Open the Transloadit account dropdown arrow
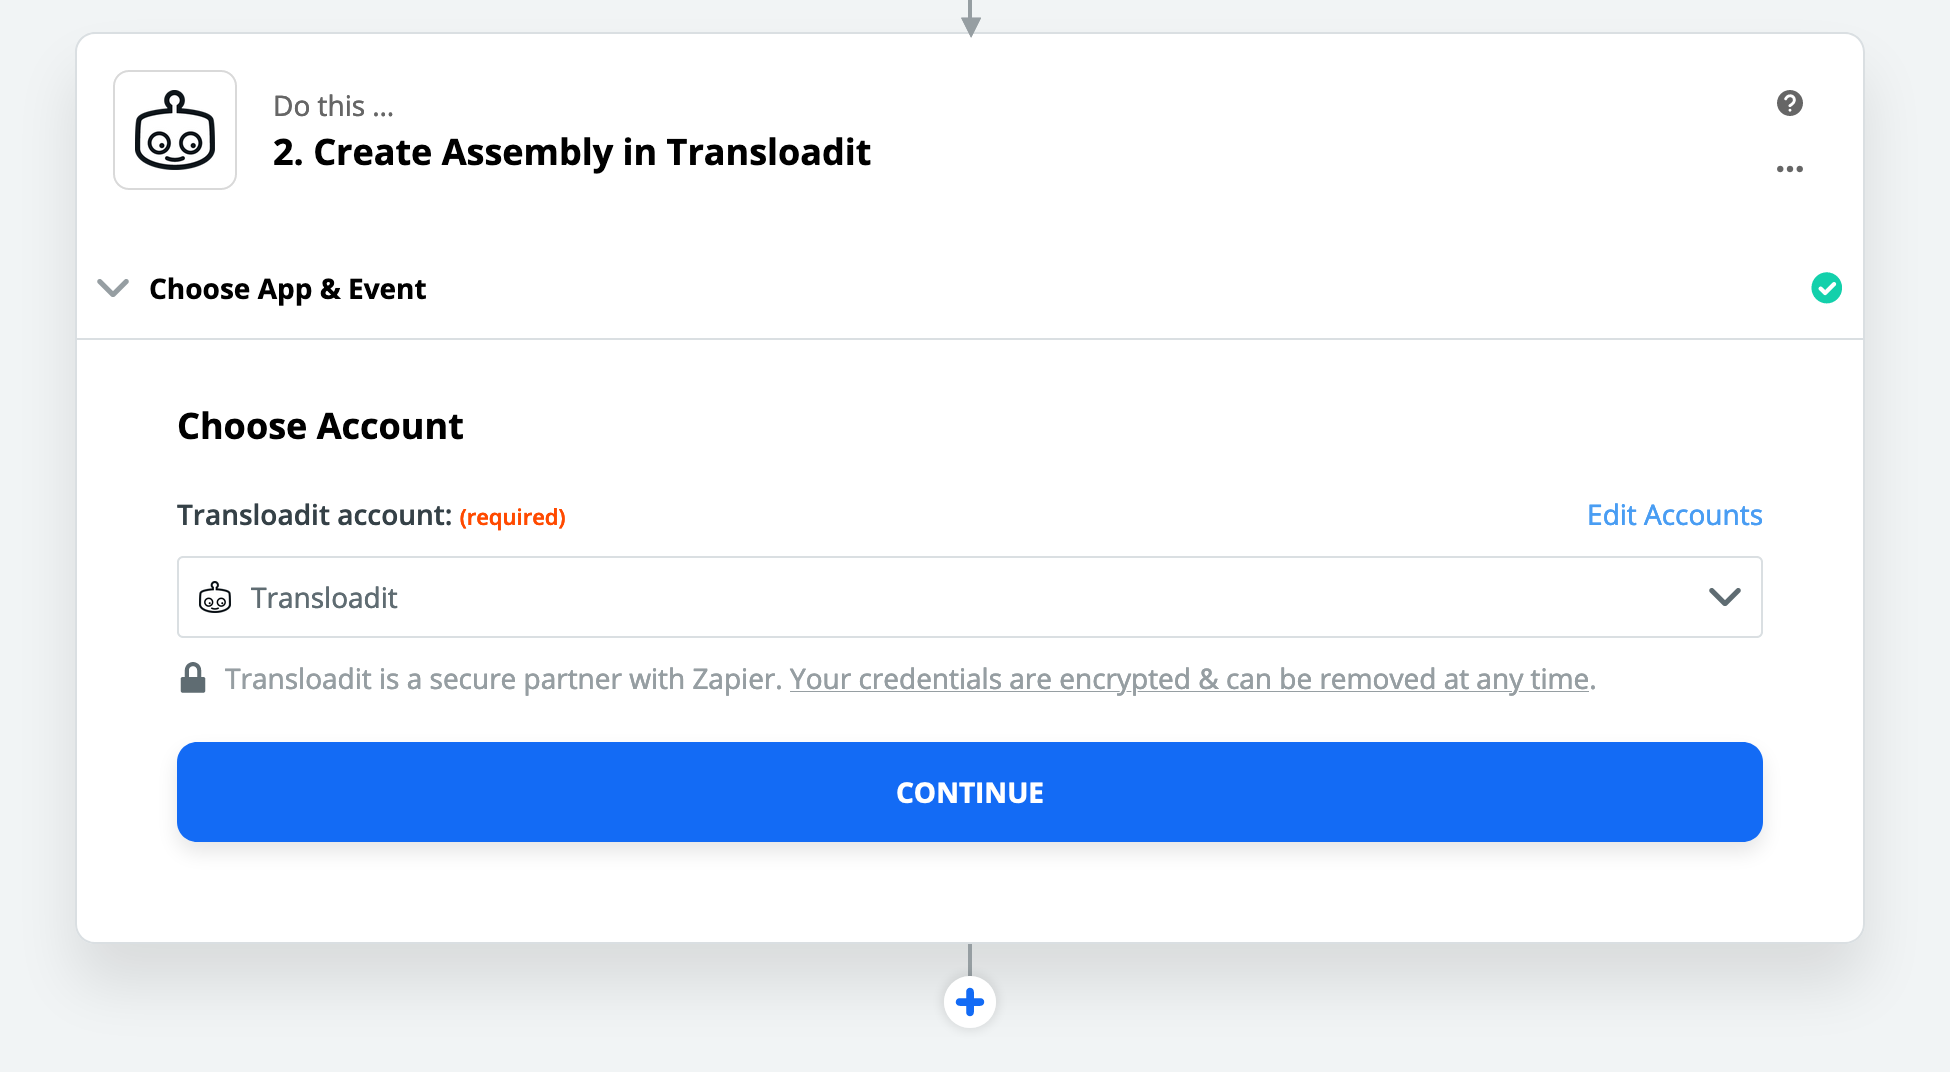This screenshot has width=1950, height=1072. click(1724, 597)
